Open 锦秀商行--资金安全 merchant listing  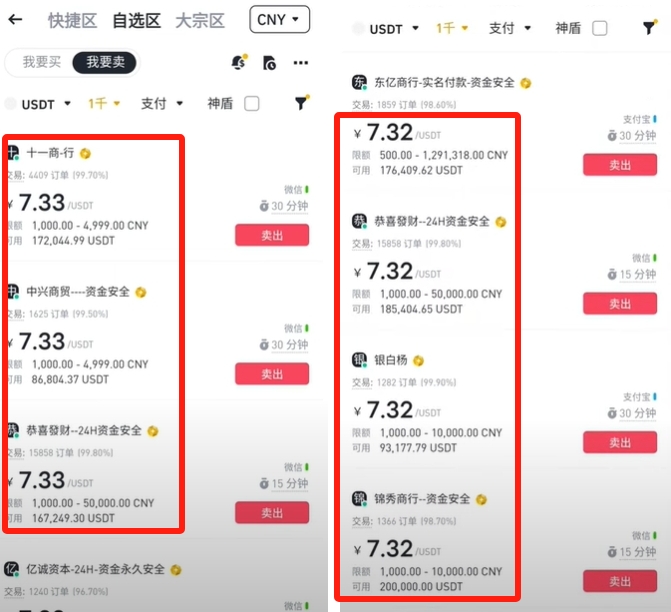coord(422,499)
